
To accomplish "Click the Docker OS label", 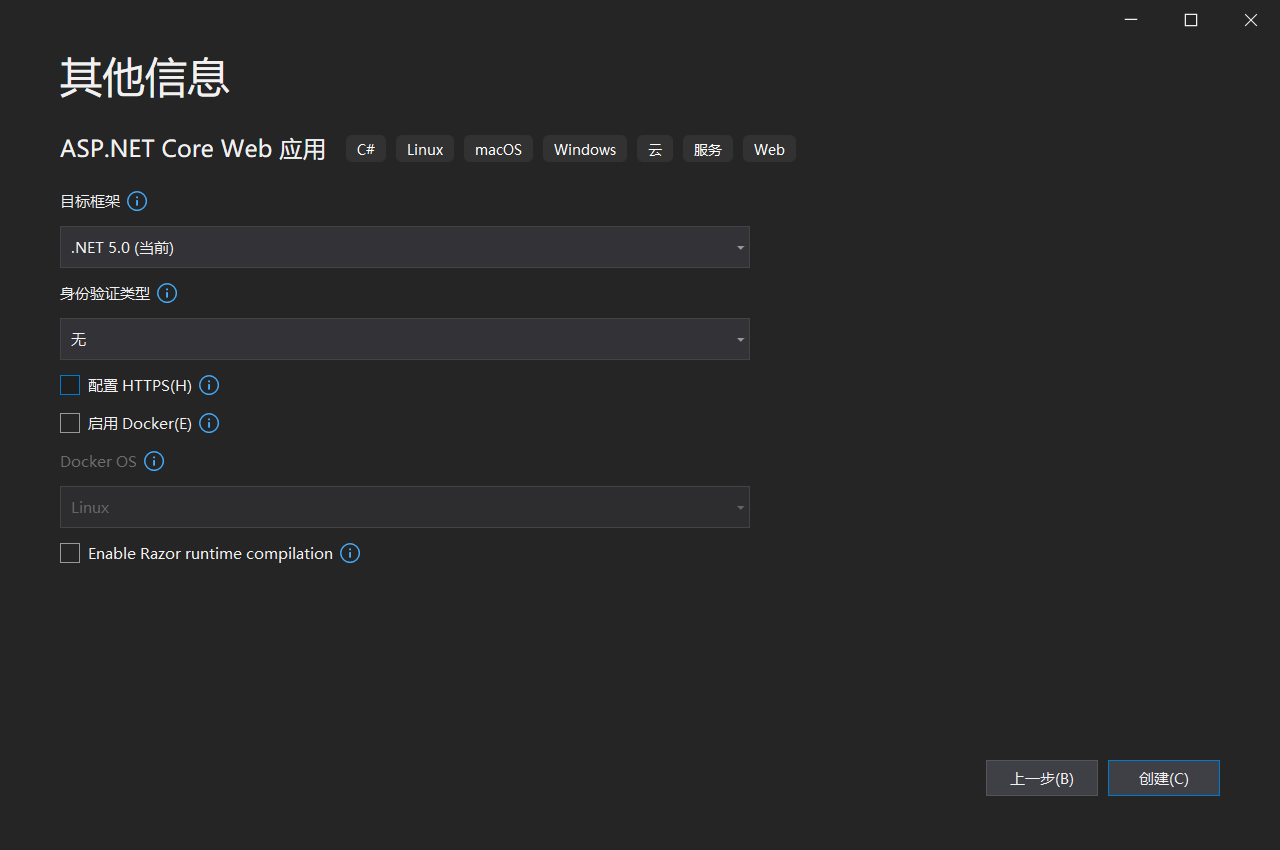I will pyautogui.click(x=98, y=461).
